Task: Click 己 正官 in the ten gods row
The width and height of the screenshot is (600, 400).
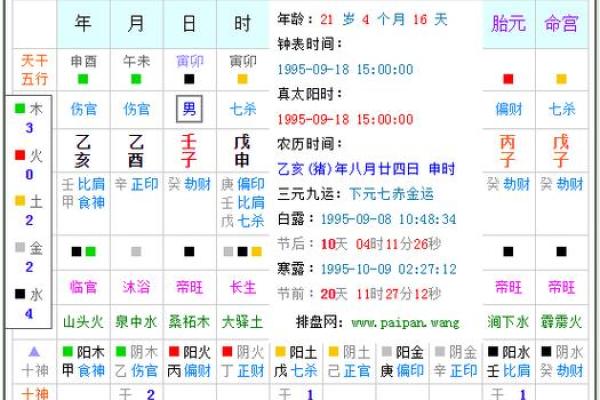Action: (349, 371)
